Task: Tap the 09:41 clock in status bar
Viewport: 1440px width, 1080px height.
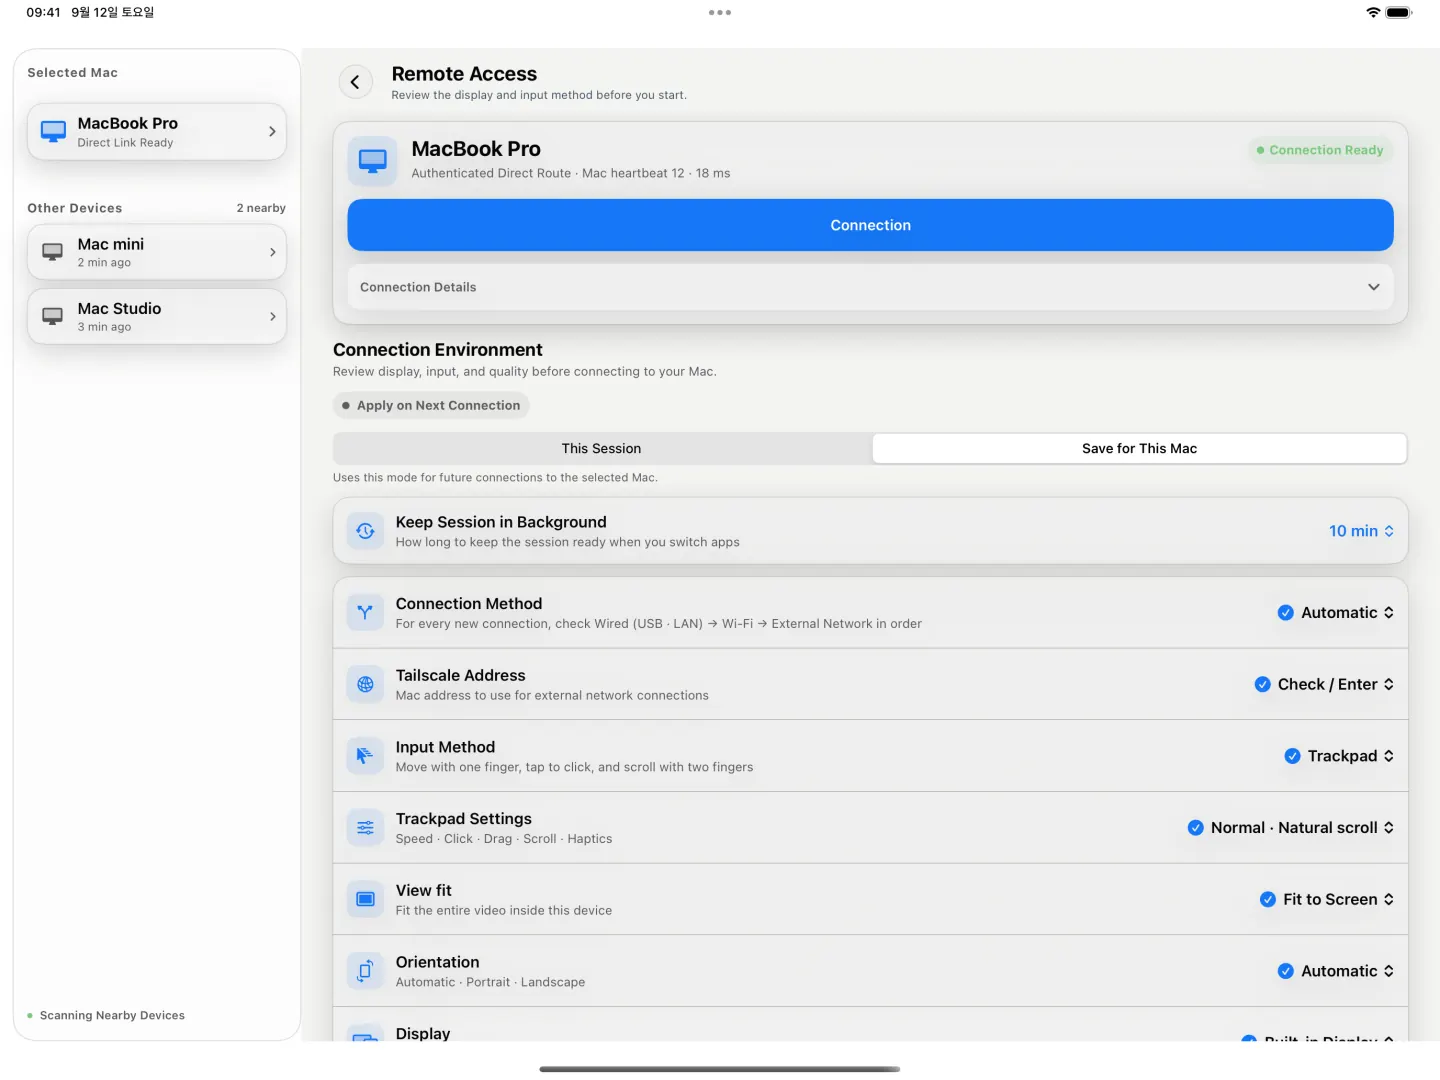Action: 43,13
